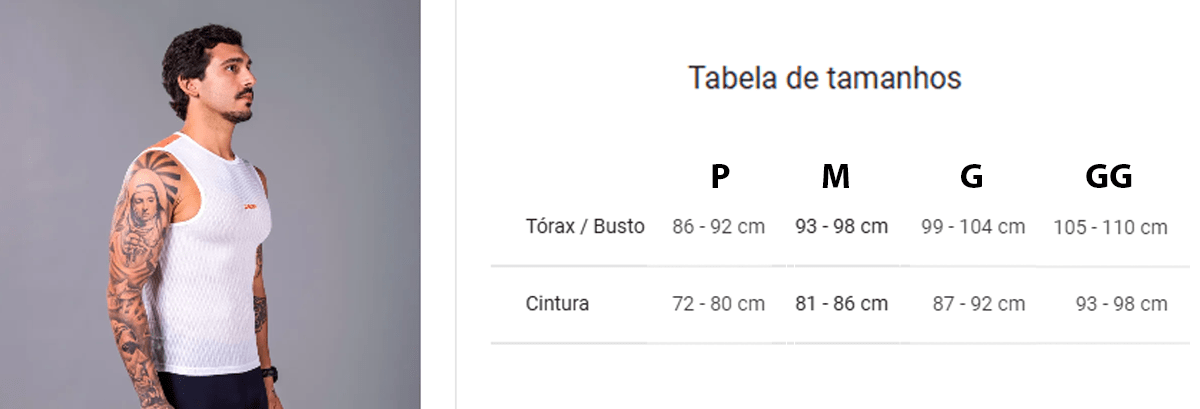The height and width of the screenshot is (409, 1200).
Task: Click the 87 - 92 cm waist value
Action: coord(977,303)
